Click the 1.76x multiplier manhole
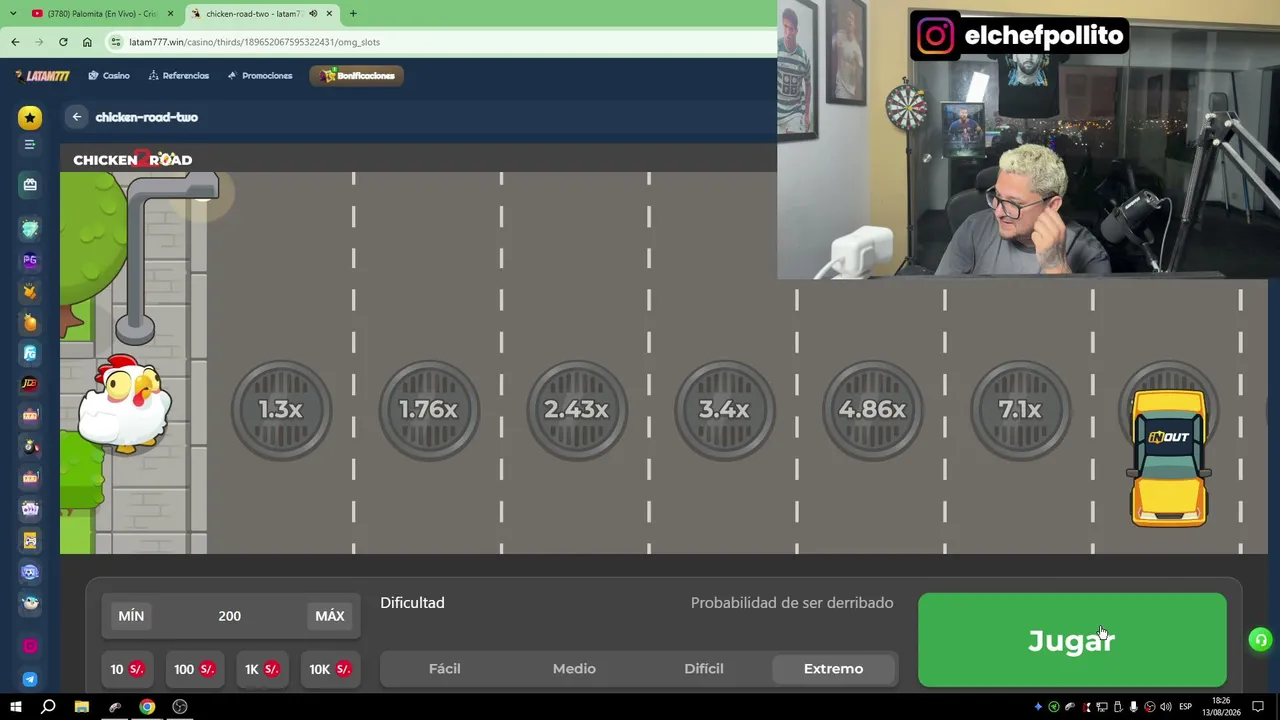The width and height of the screenshot is (1280, 720). pos(428,410)
